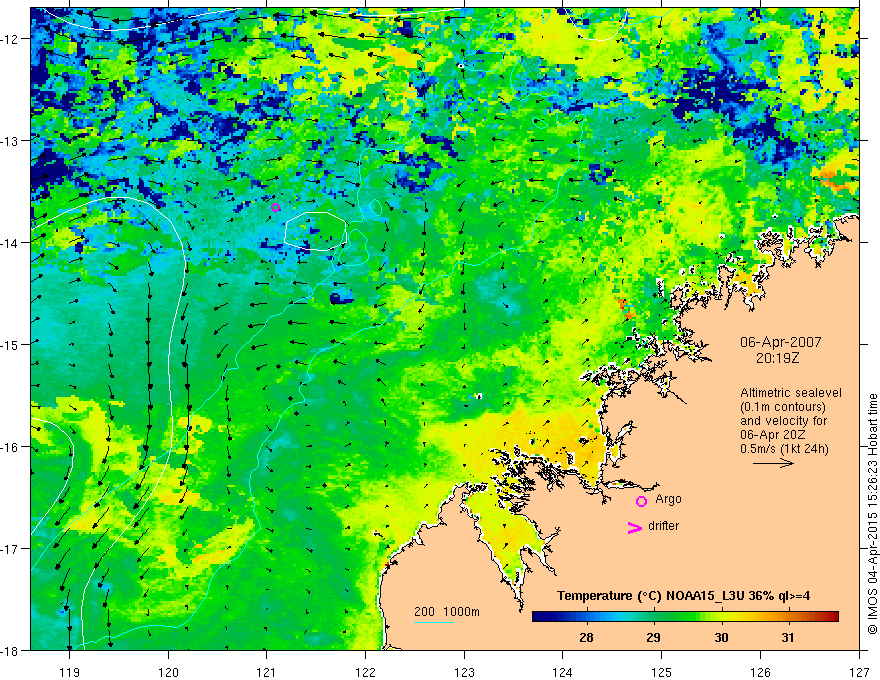Click the 30 tick label on color scale
This screenshot has height=680, width=880.
click(722, 637)
